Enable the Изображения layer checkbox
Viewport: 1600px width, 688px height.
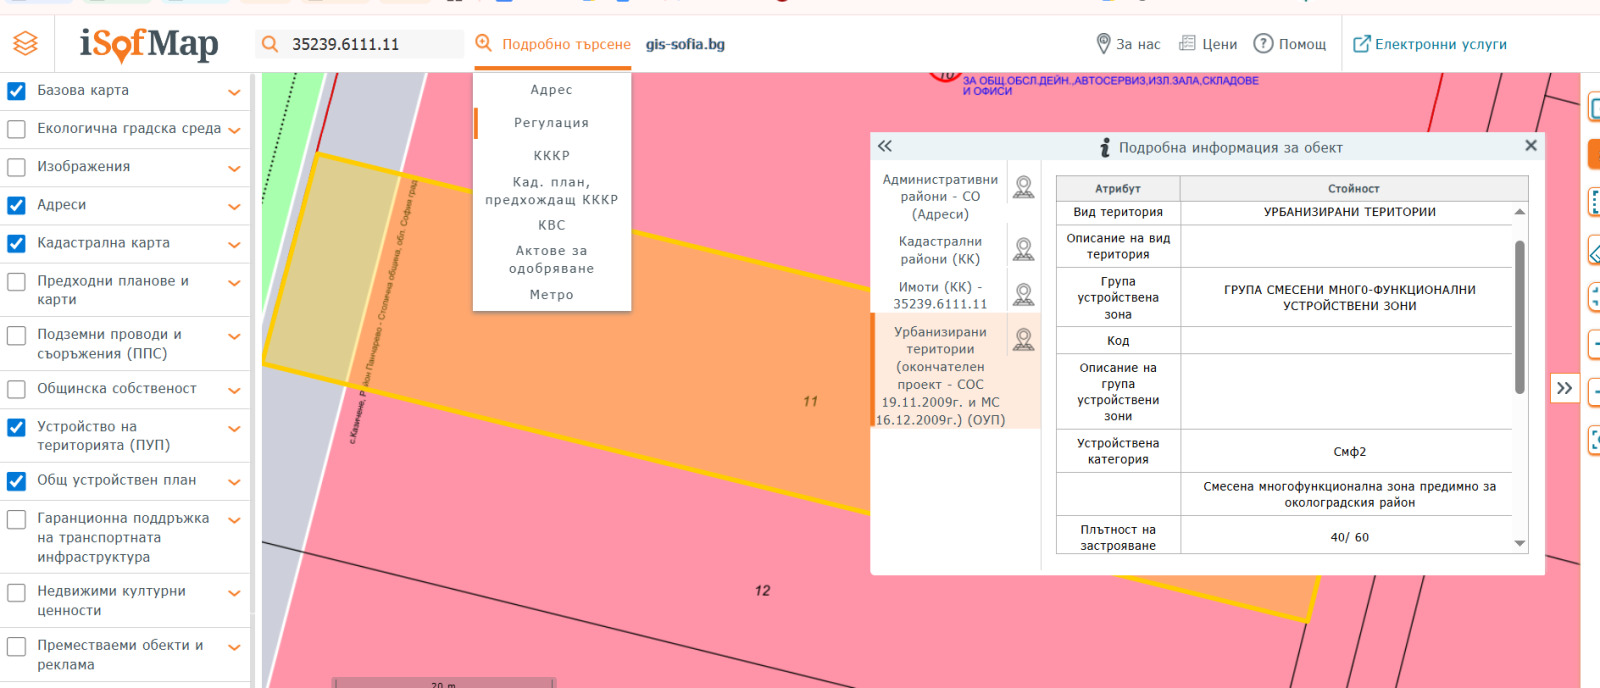[x=16, y=167]
